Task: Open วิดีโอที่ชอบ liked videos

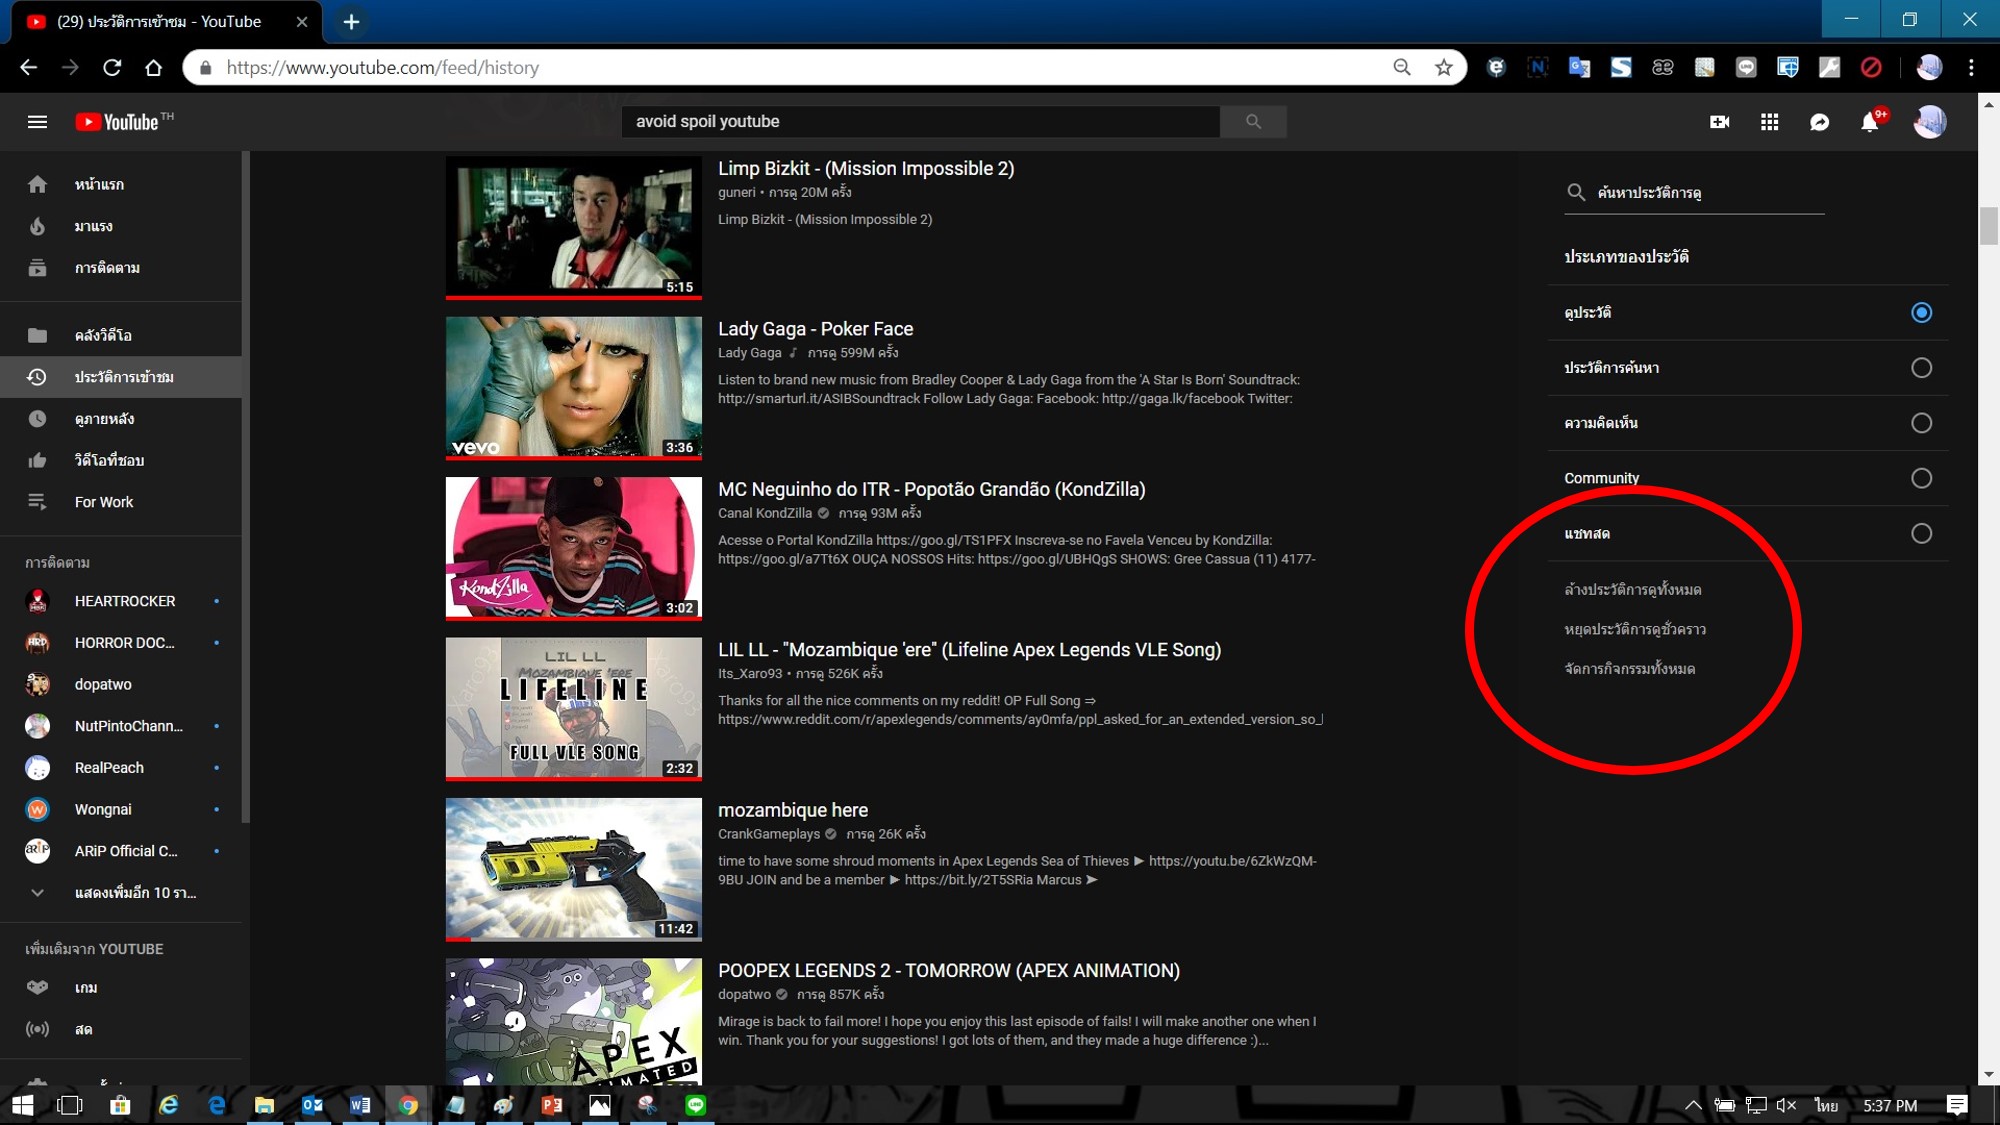Action: coord(121,460)
